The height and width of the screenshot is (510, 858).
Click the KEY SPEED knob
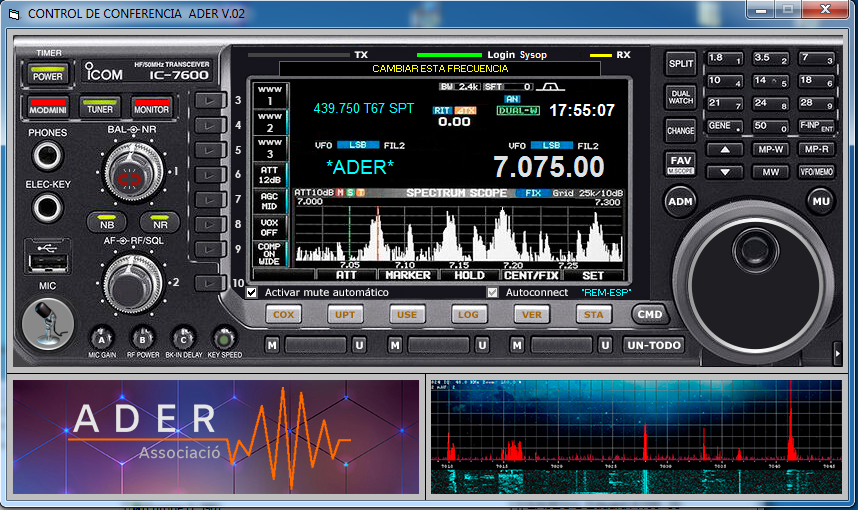[x=224, y=338]
